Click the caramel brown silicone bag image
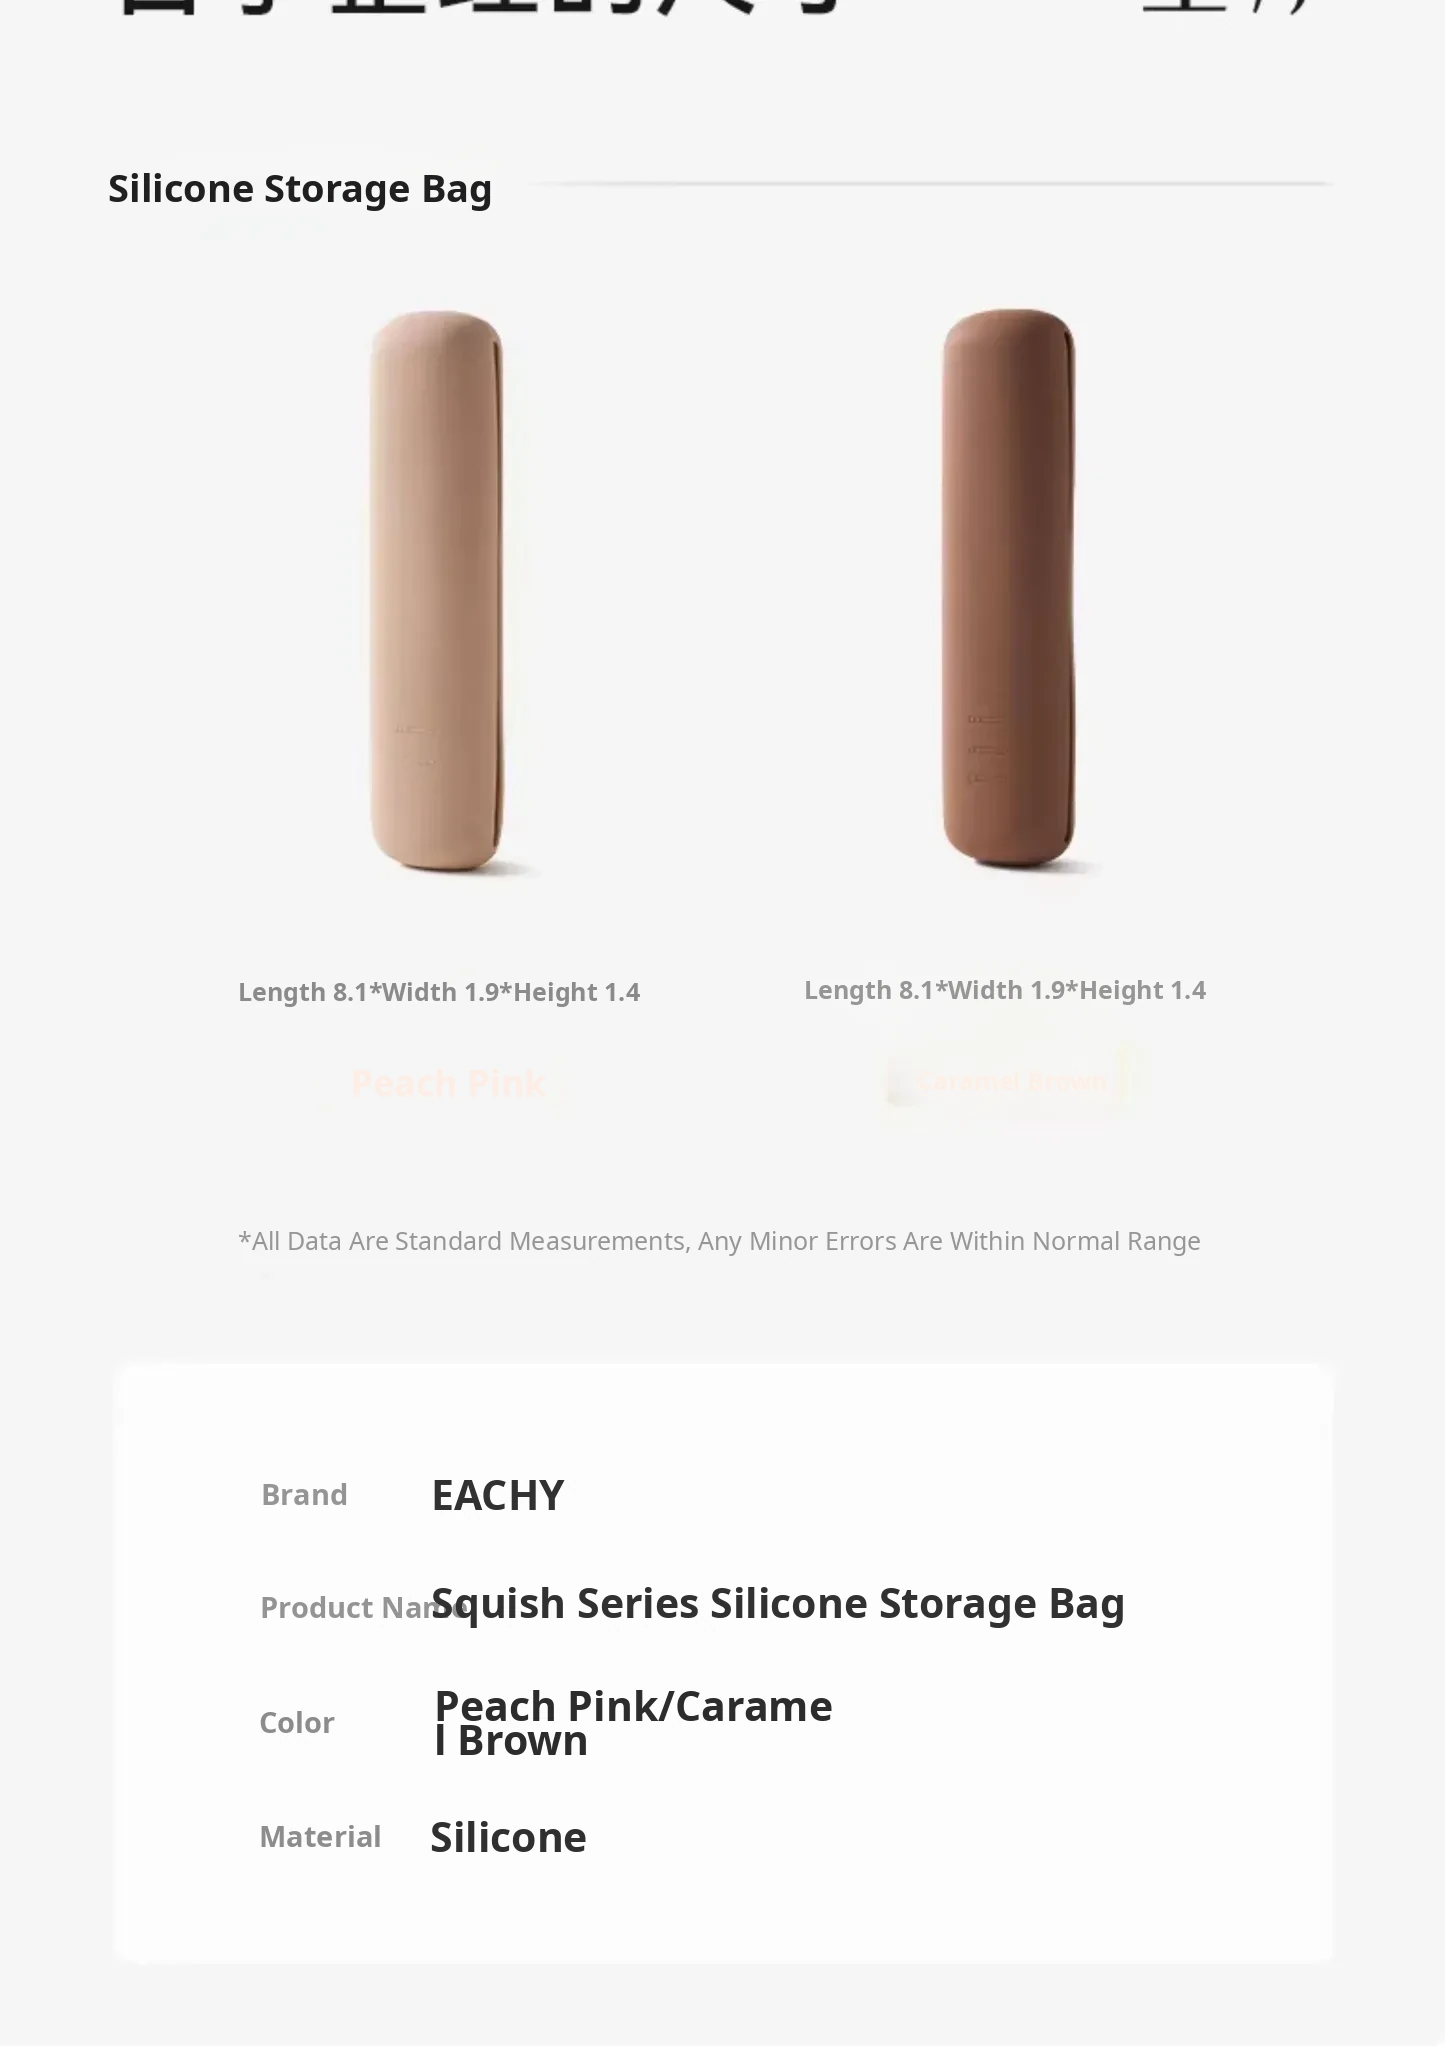The width and height of the screenshot is (1445, 2048). [x=1008, y=588]
